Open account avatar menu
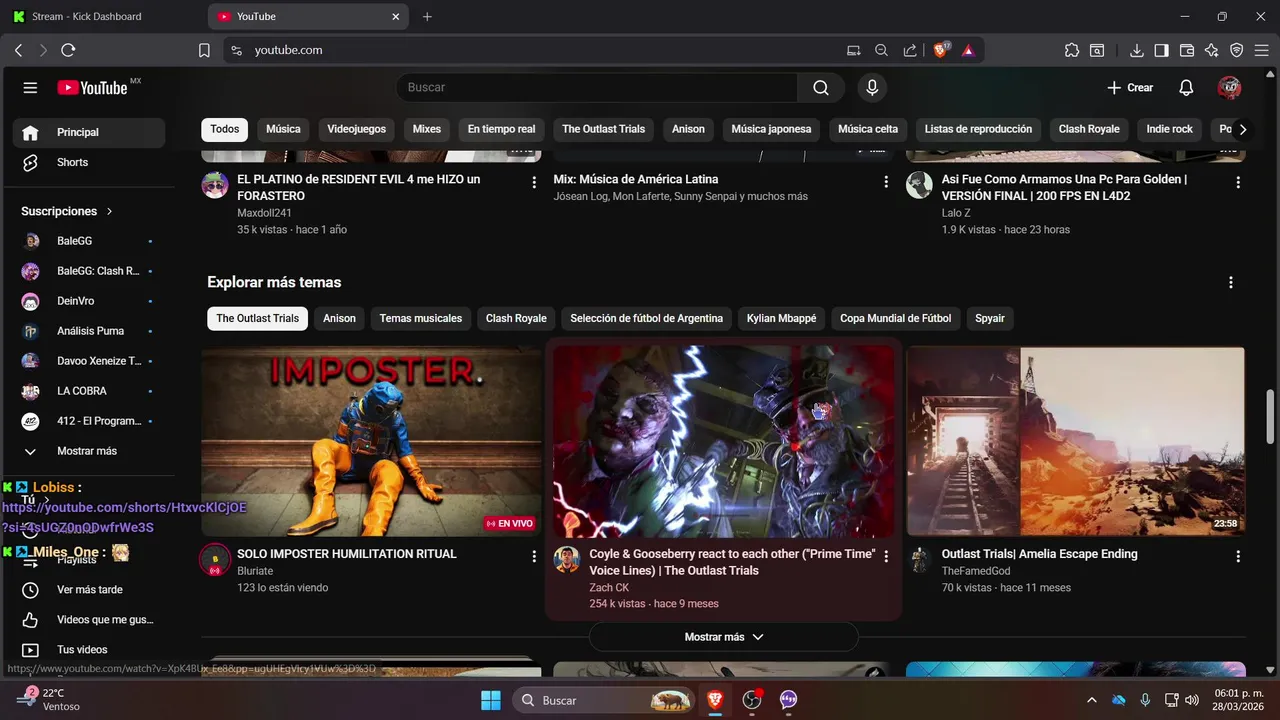The image size is (1280, 720). 1229,88
